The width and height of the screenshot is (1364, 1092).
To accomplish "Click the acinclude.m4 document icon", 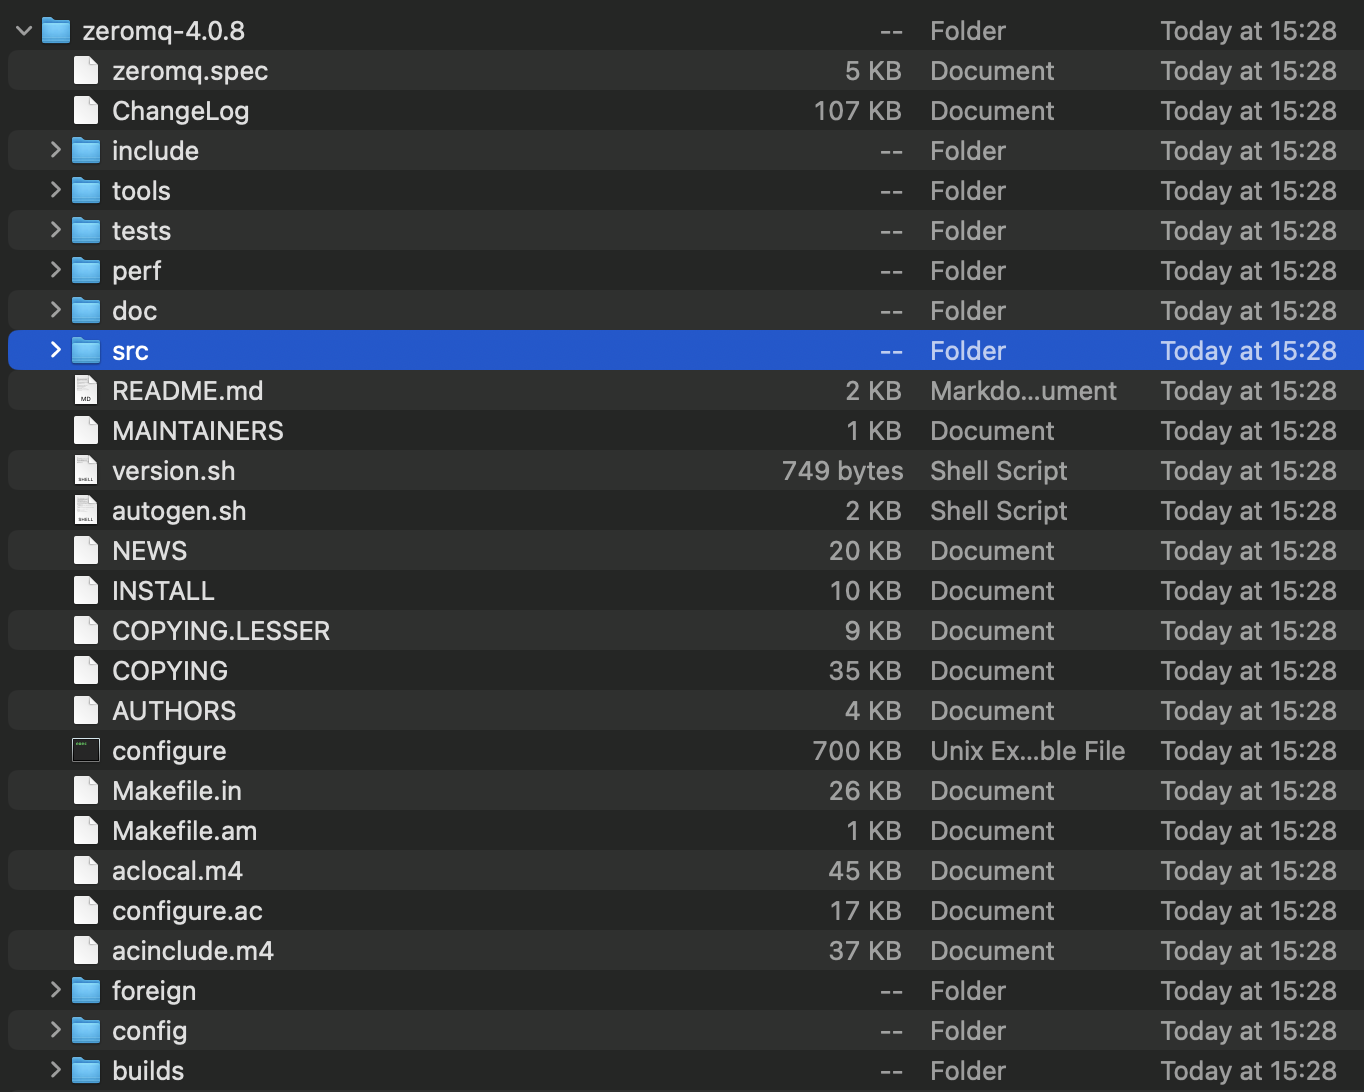I will (86, 951).
